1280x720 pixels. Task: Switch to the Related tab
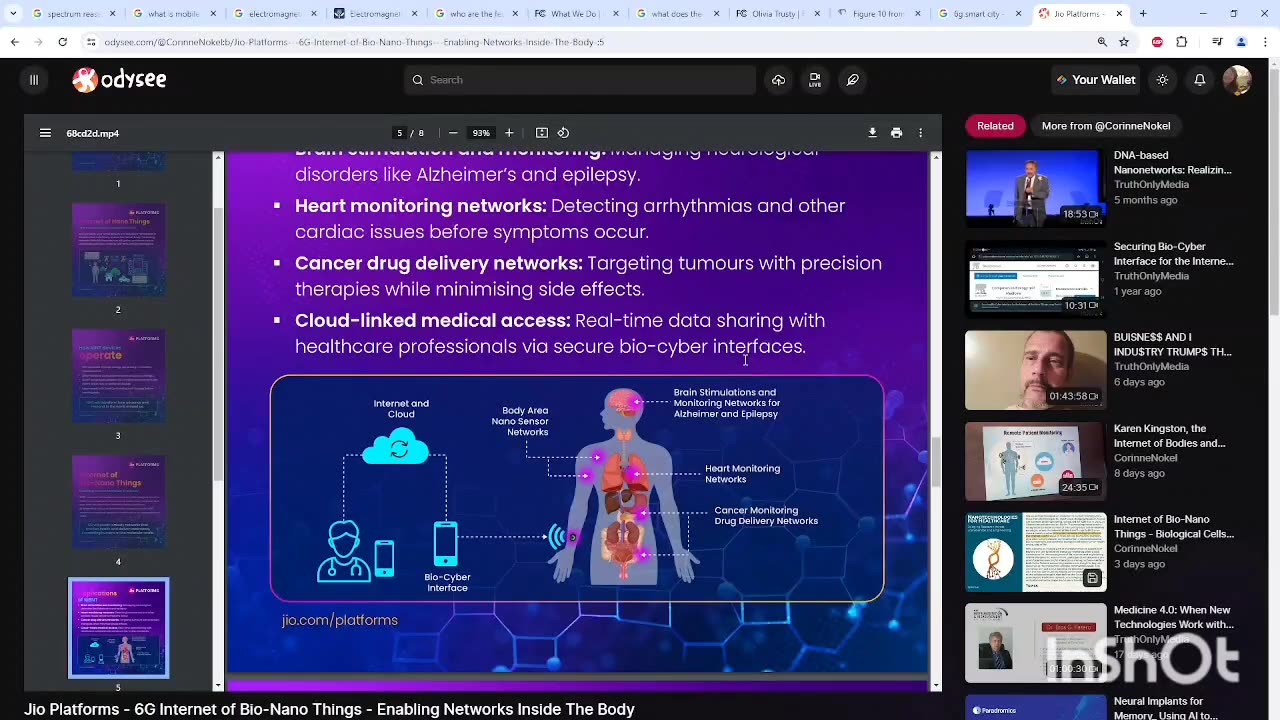995,126
